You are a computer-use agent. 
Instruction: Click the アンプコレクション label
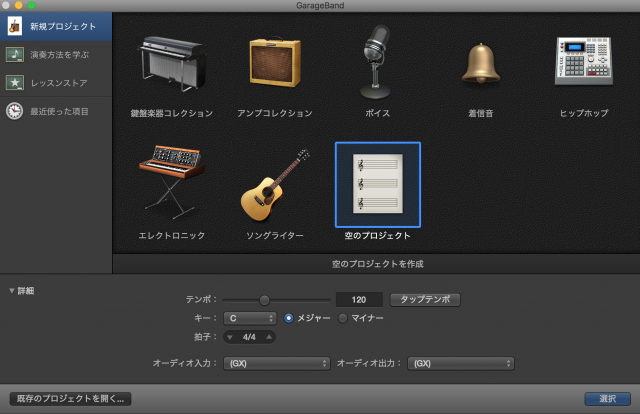pos(275,113)
